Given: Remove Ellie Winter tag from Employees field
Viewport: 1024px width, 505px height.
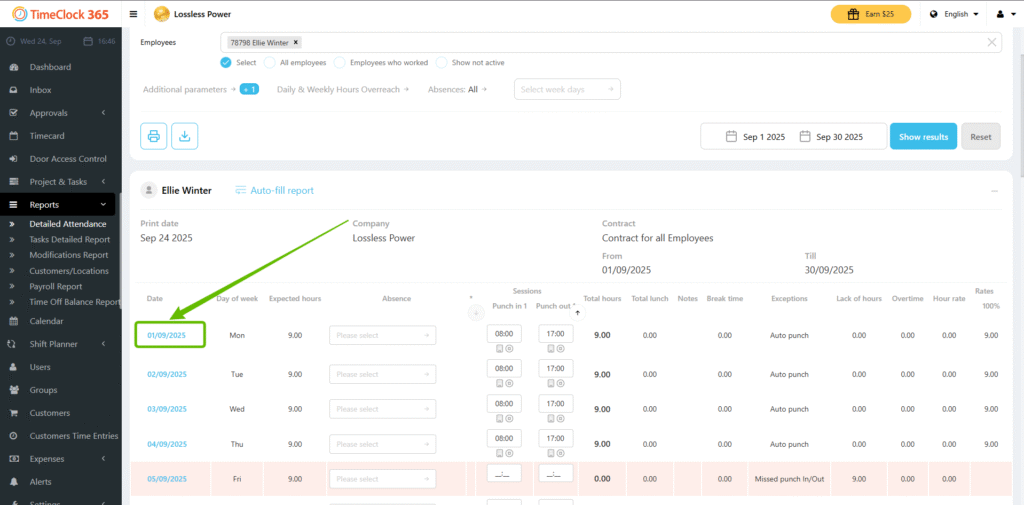Looking at the screenshot, I should 296,43.
